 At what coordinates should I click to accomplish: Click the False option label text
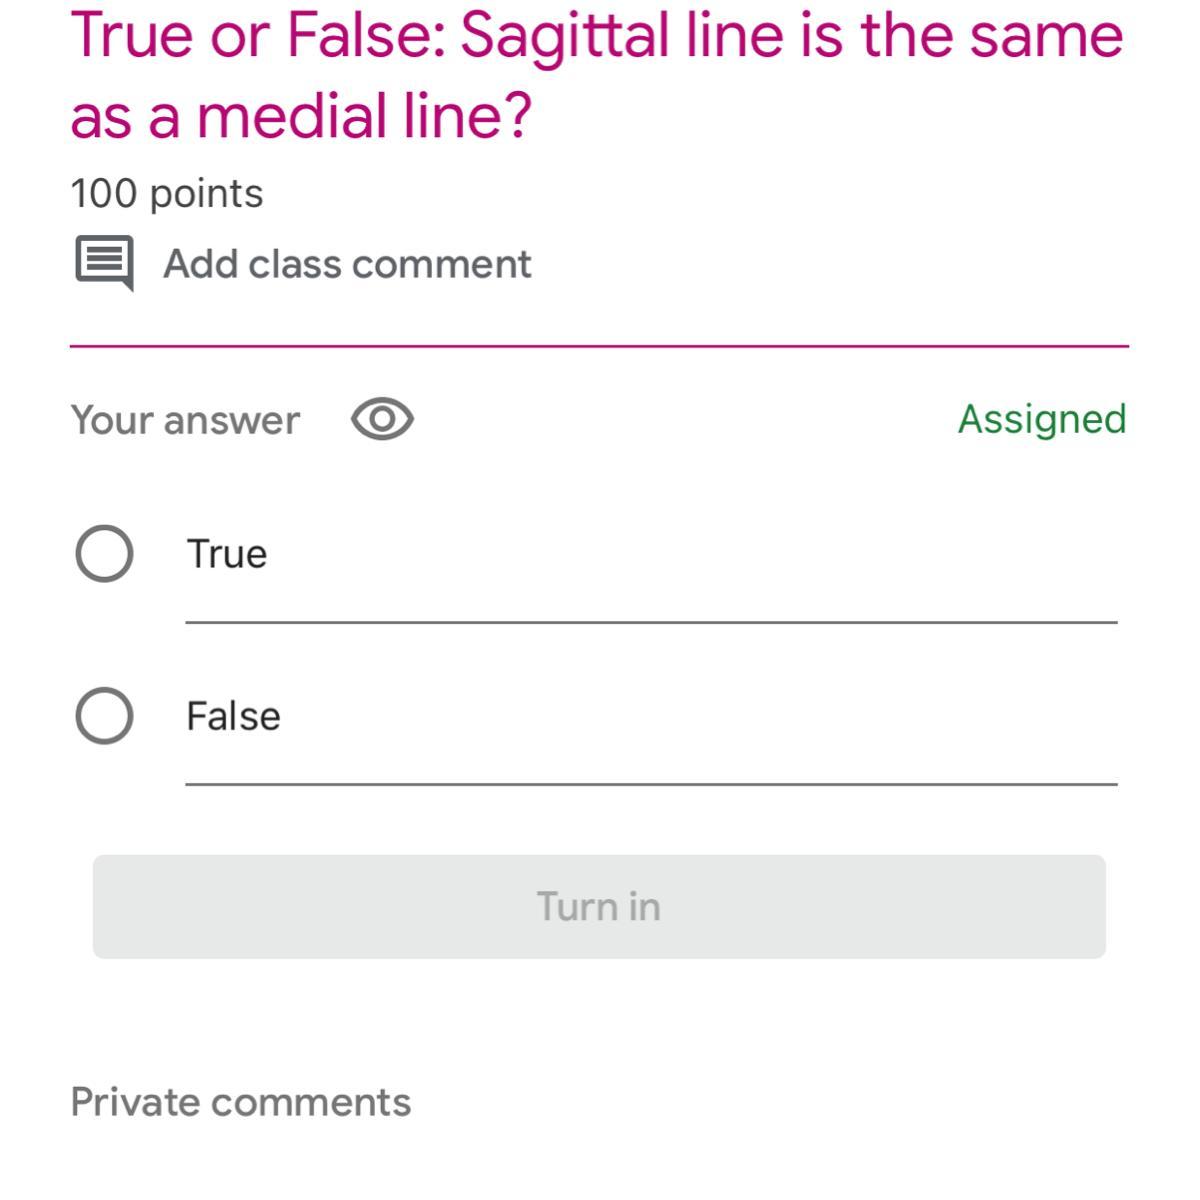(x=233, y=716)
